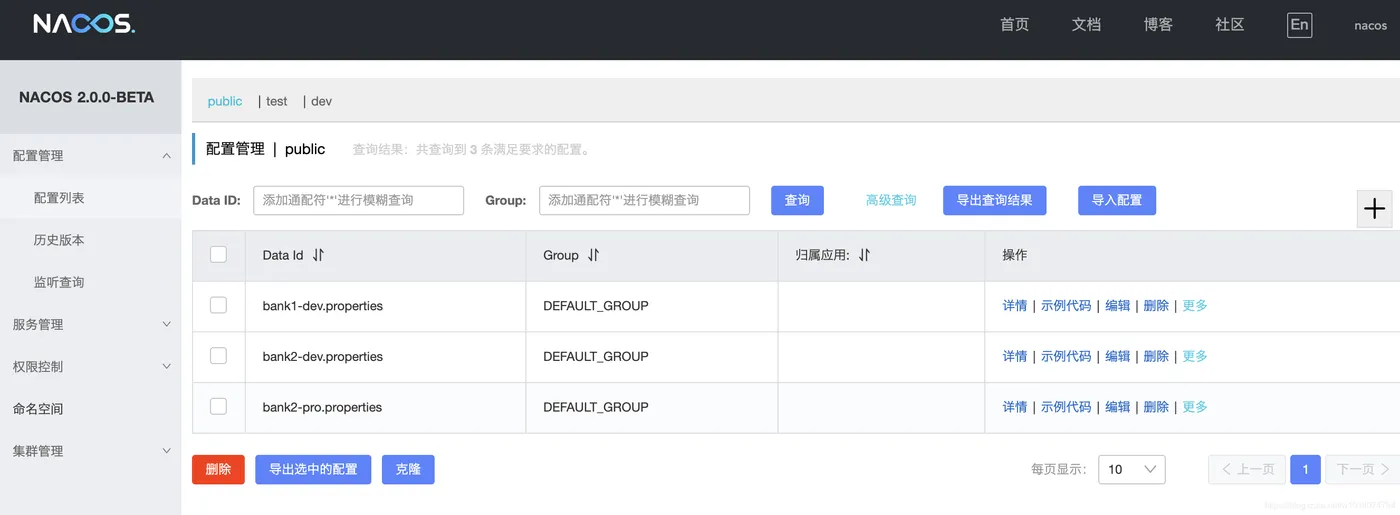Check the bank2-pro.properties row checkbox
The image size is (1400, 515).
tap(218, 406)
